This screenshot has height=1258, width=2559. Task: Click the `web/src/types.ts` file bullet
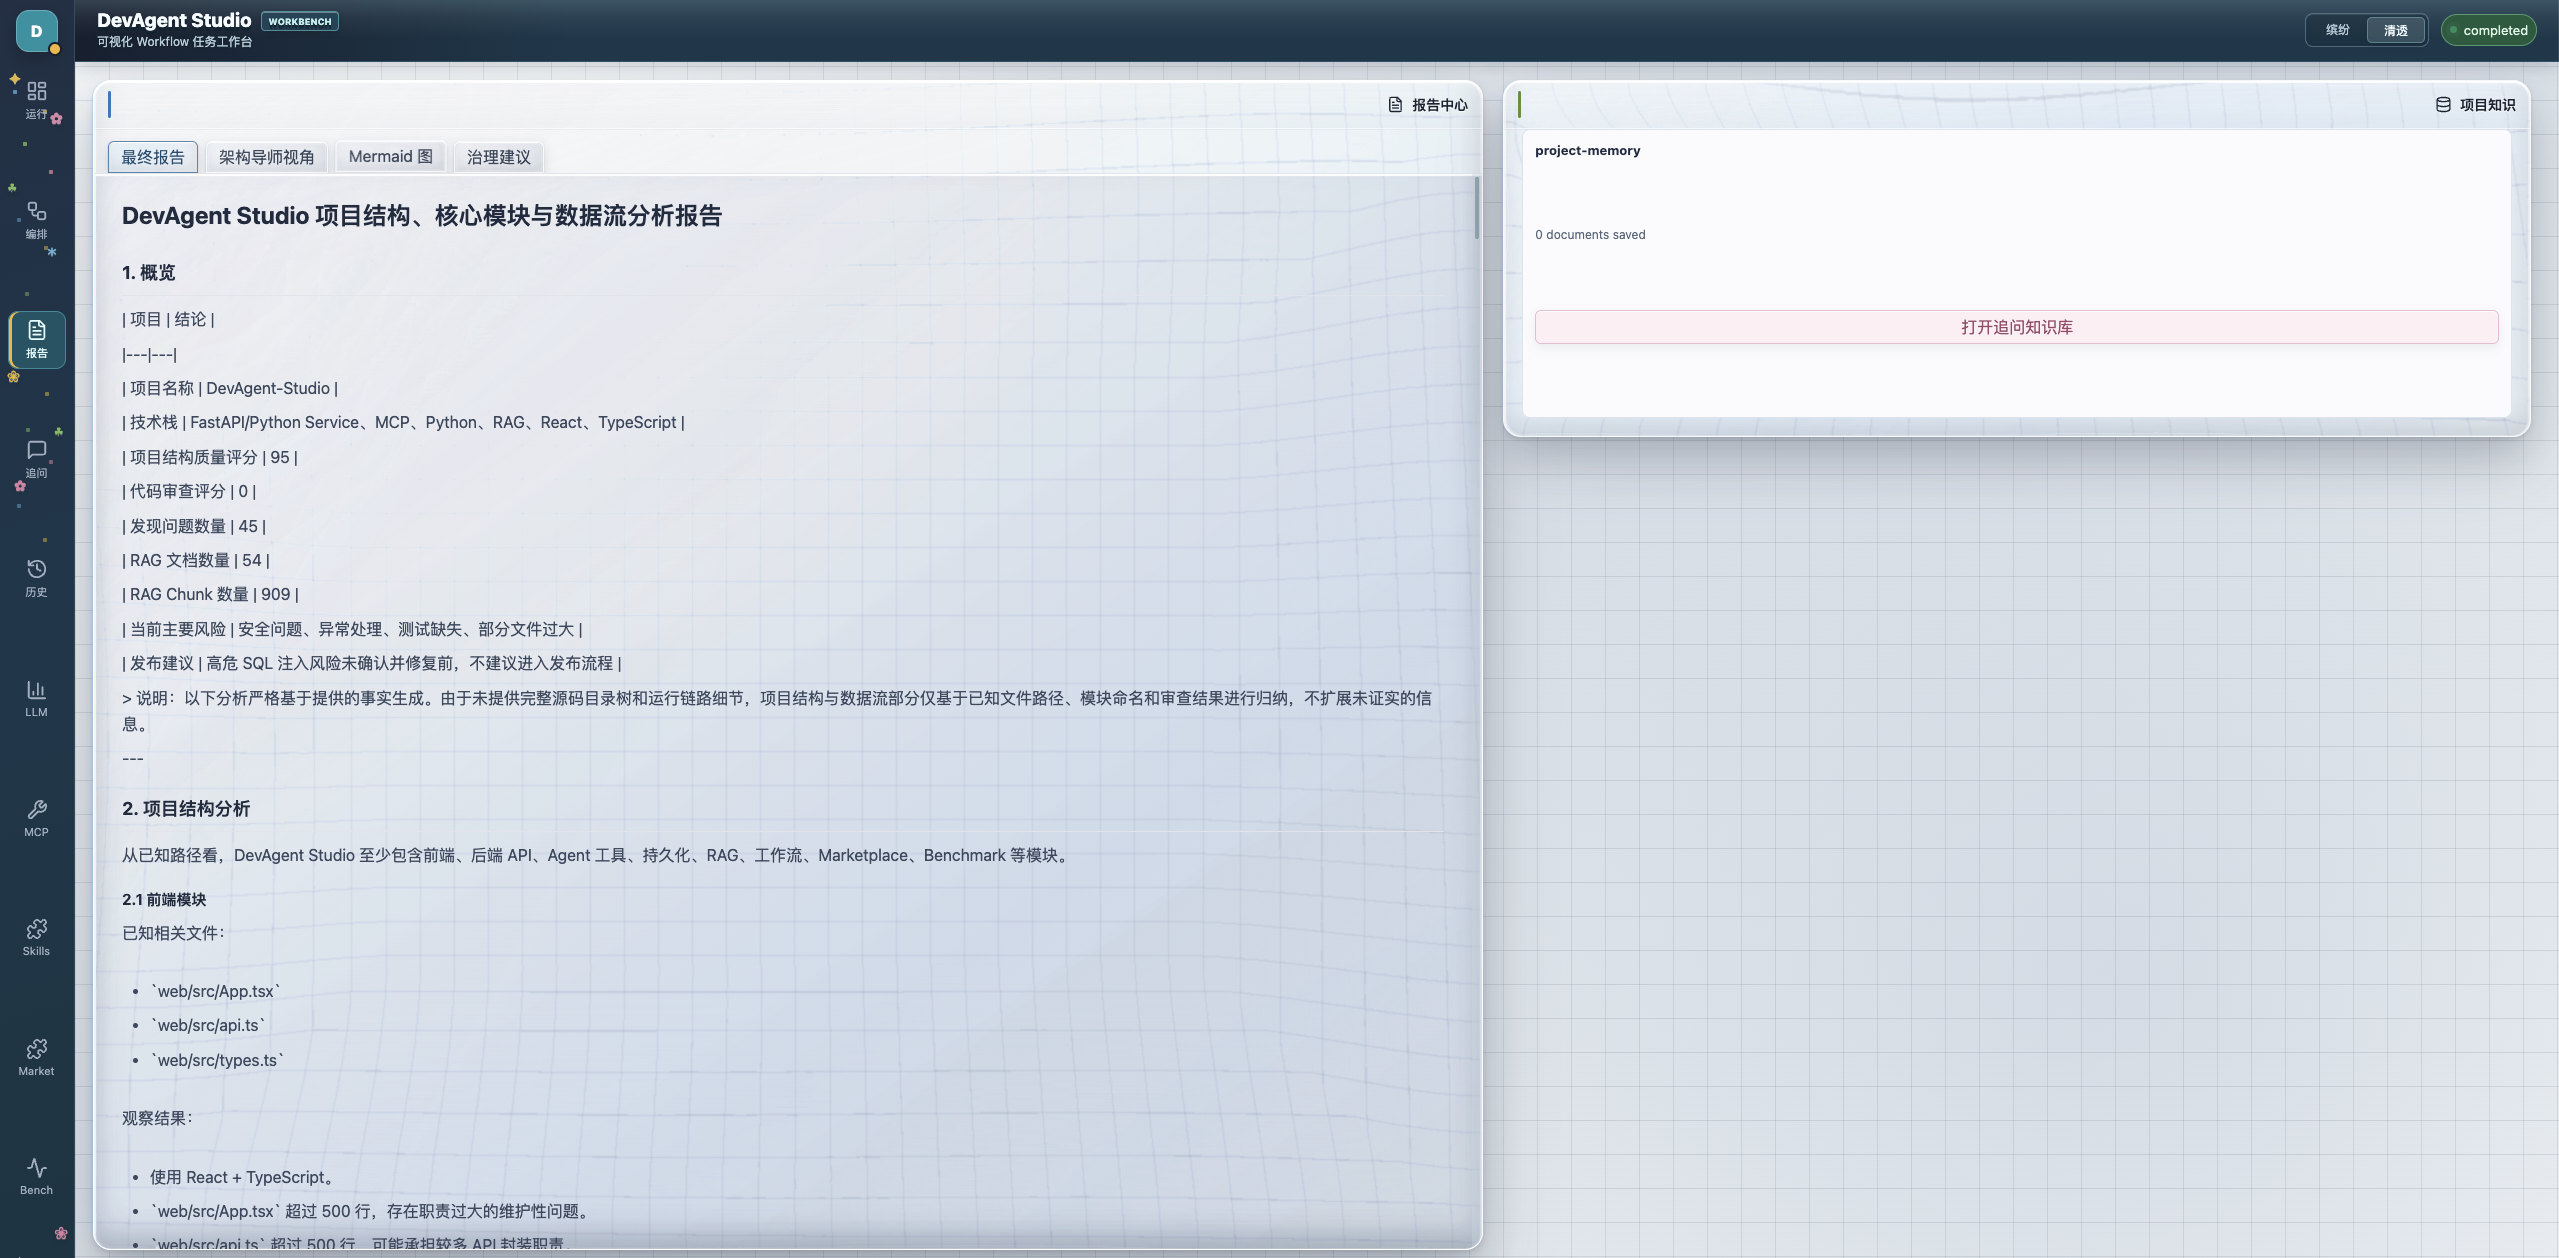point(217,1061)
